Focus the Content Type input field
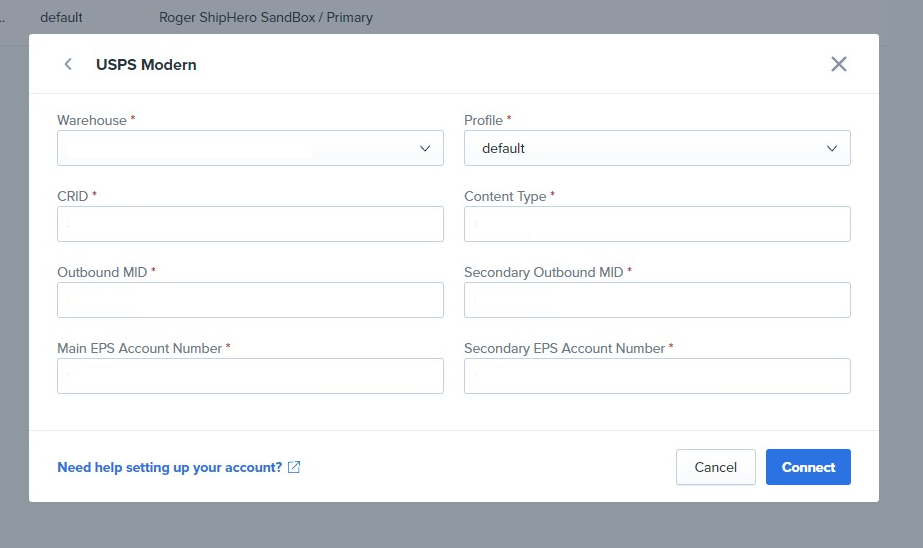This screenshot has height=548, width=923. [657, 224]
